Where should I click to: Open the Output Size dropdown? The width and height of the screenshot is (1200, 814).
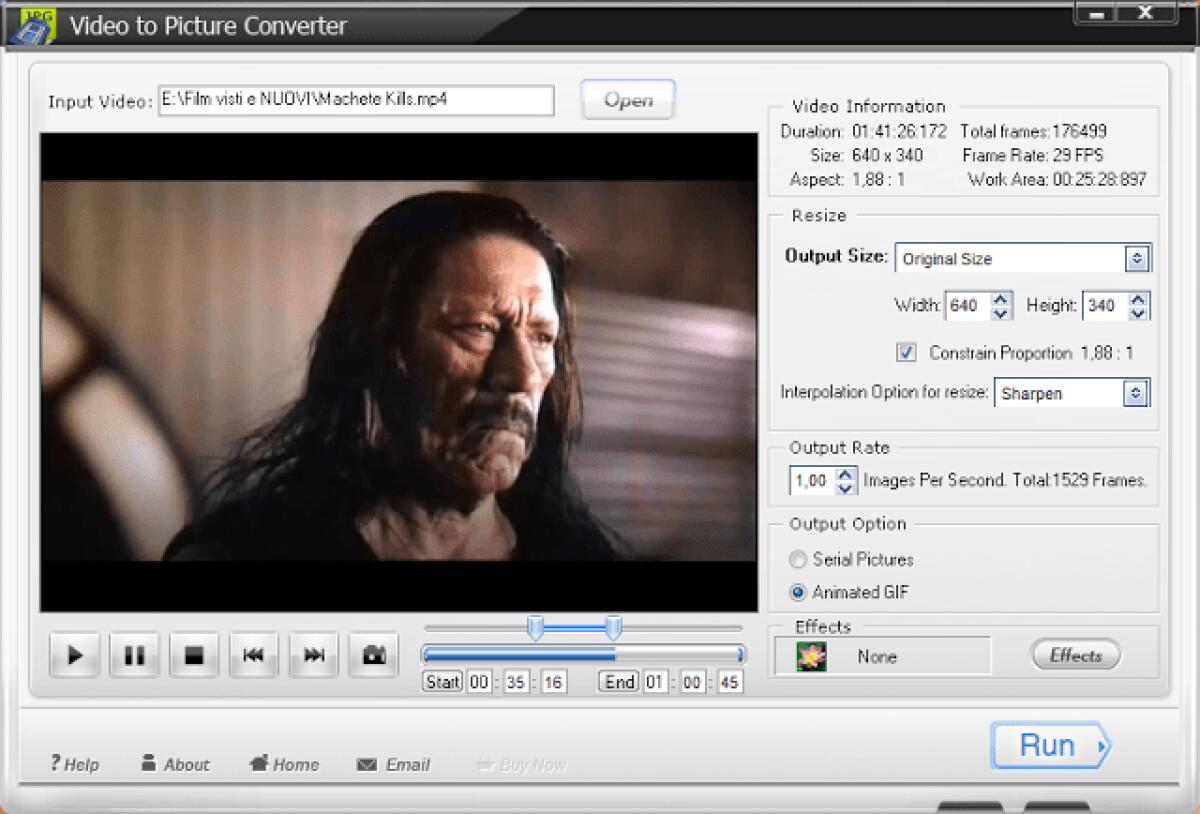(1136, 258)
